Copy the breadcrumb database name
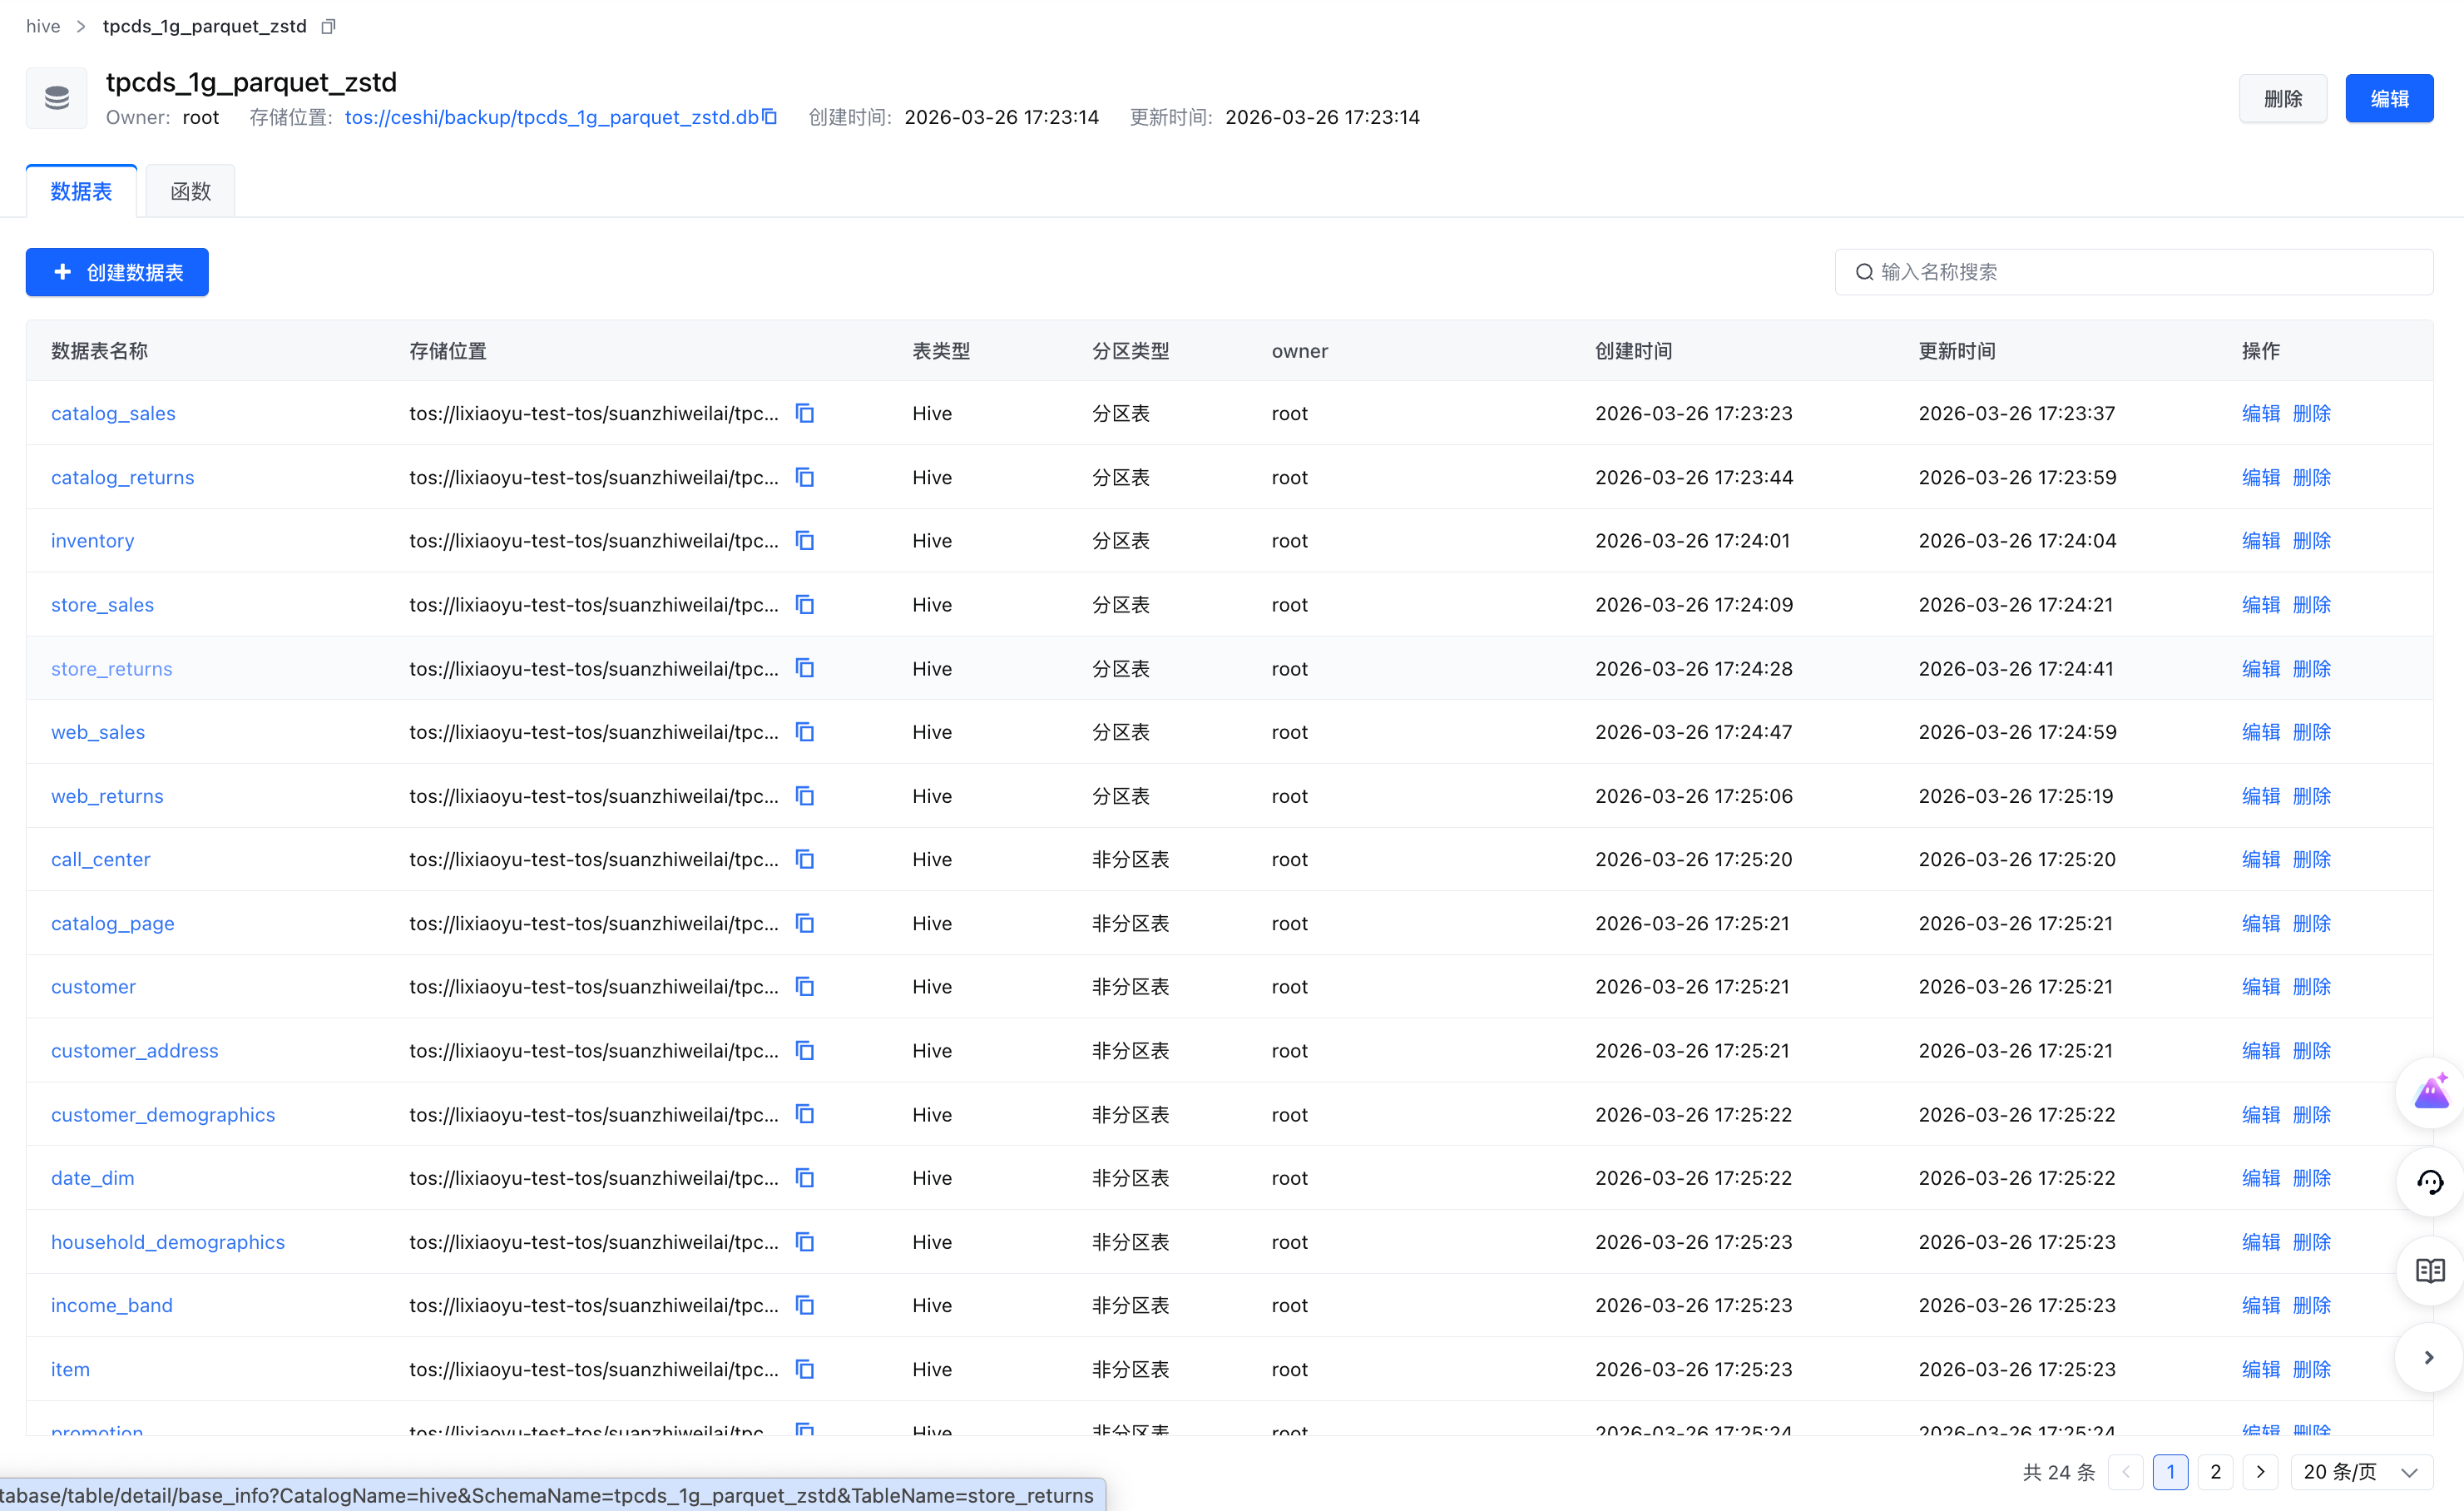Image resolution: width=2464 pixels, height=1511 pixels. 328,26
